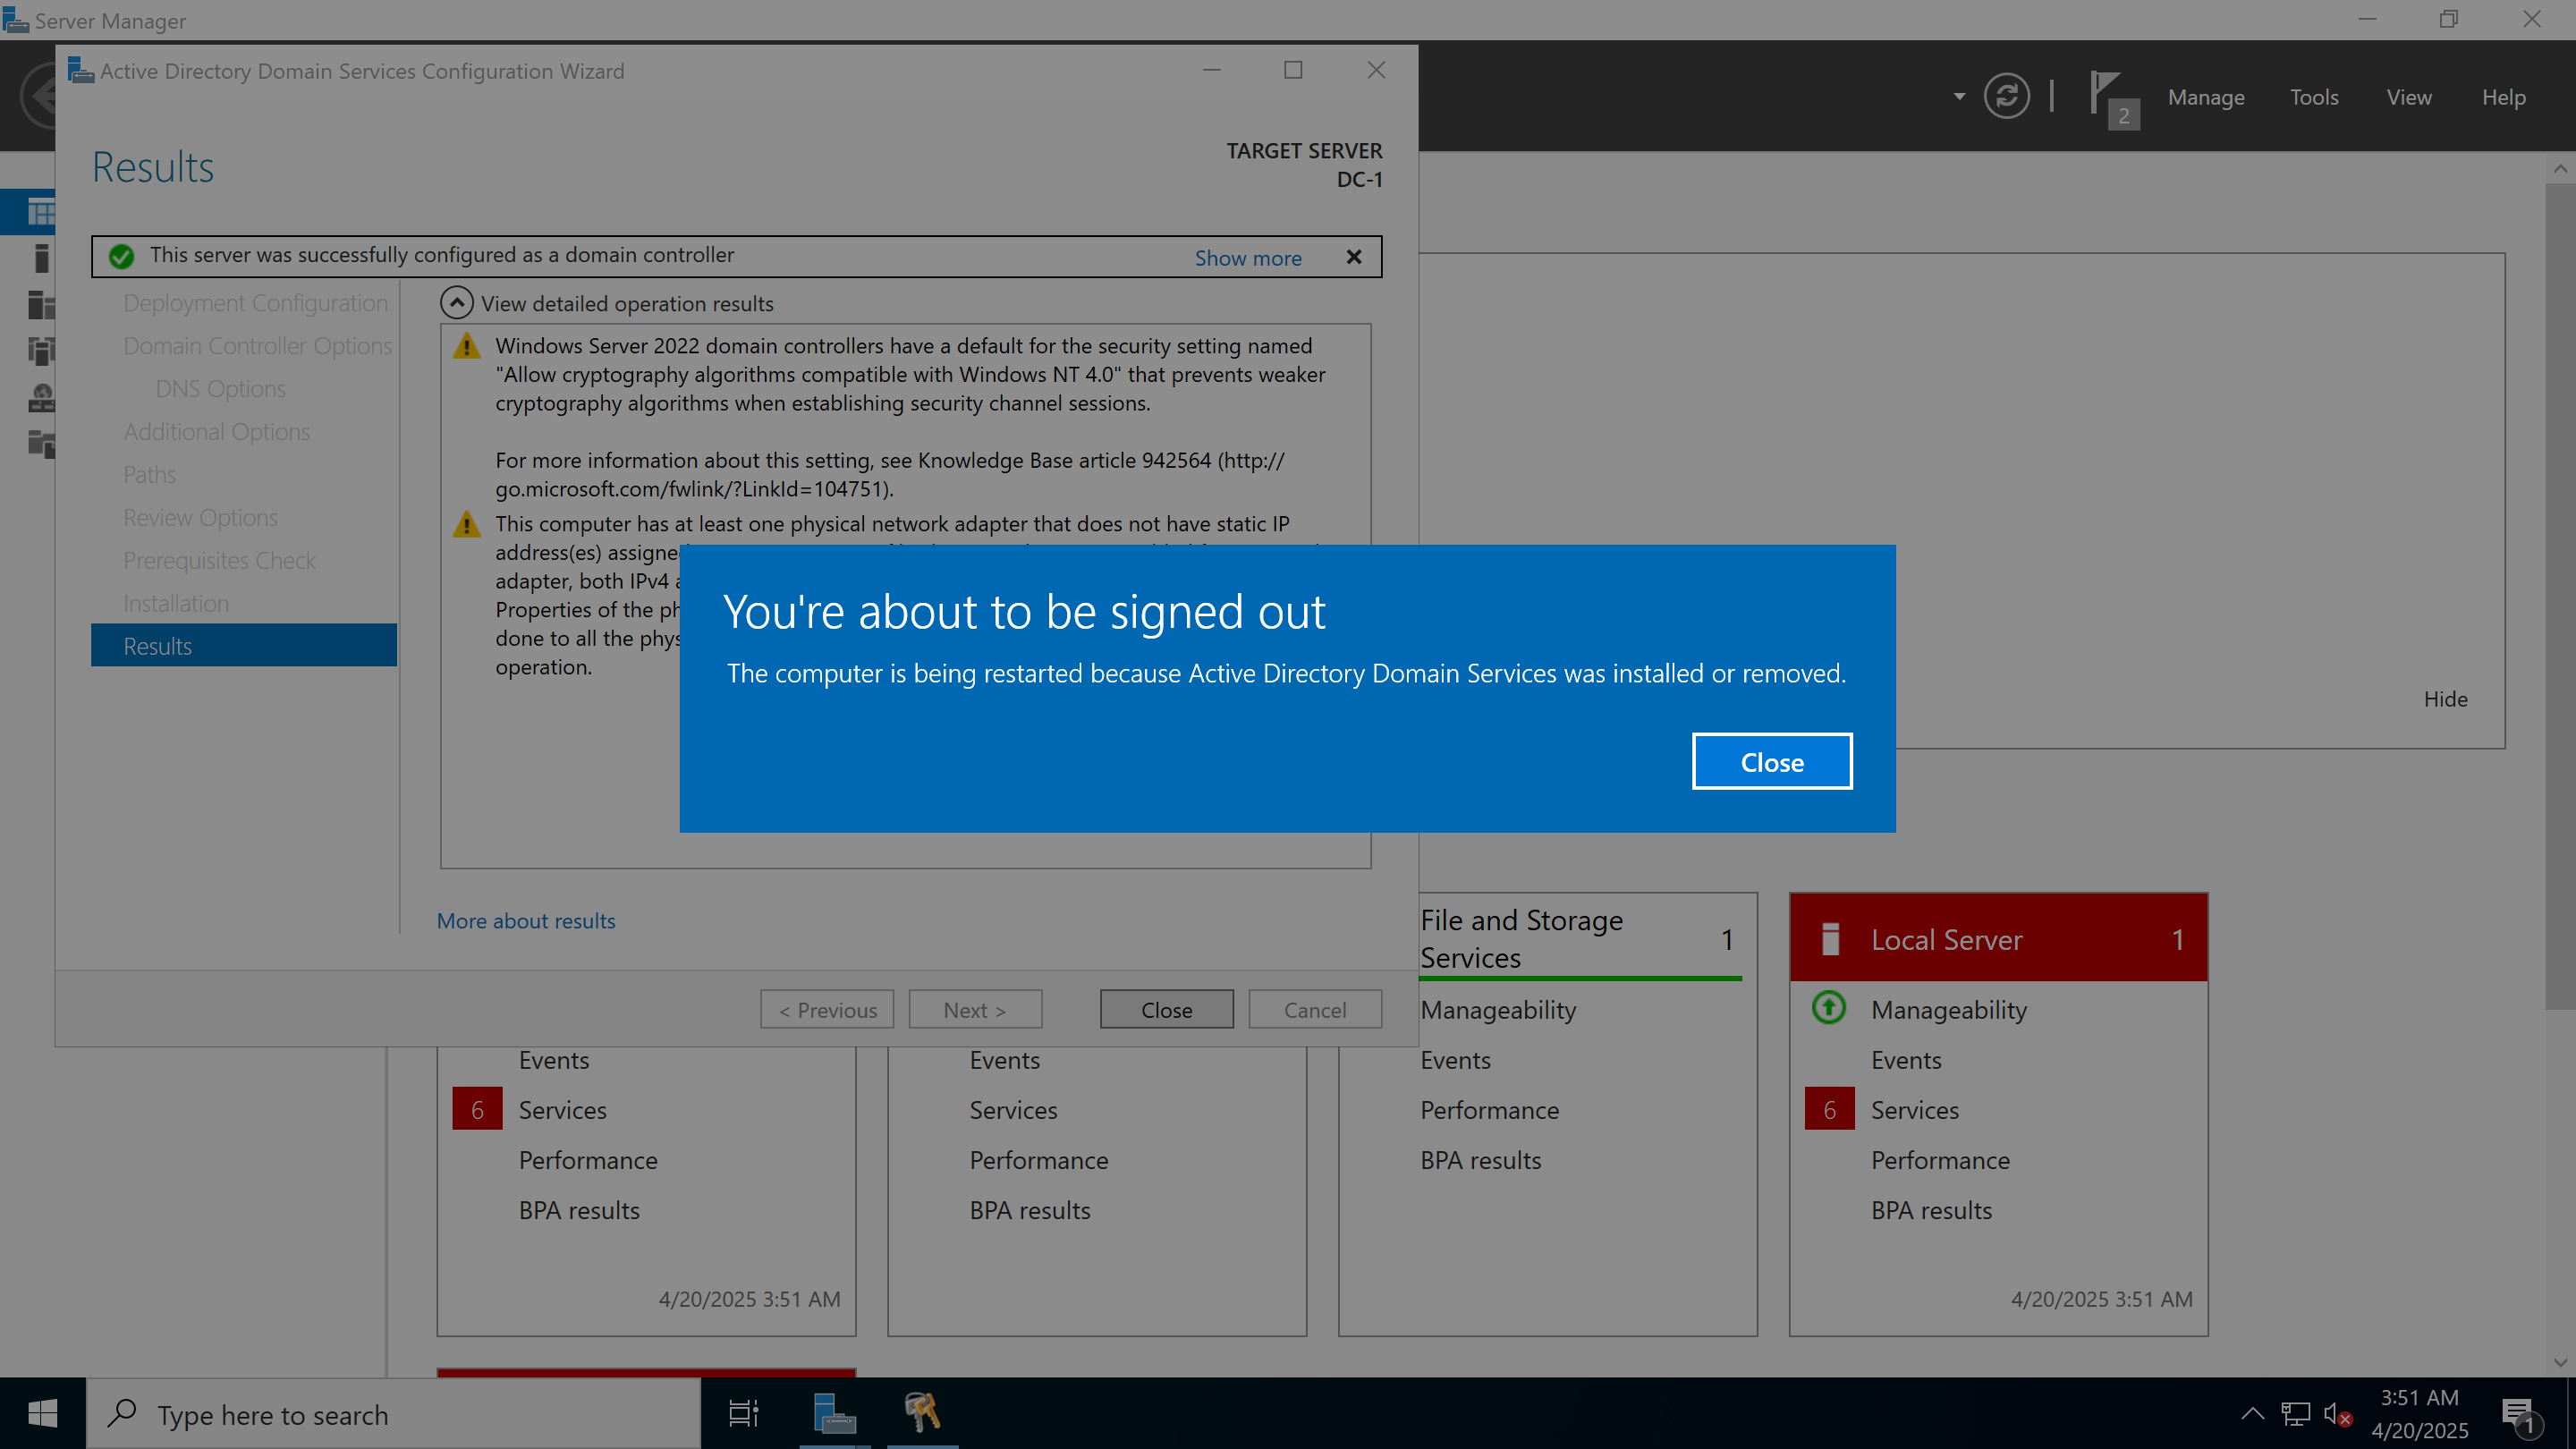Screen dimensions: 2576x1449
Task: Click the Next button in wizard
Action: [x=975, y=1010]
